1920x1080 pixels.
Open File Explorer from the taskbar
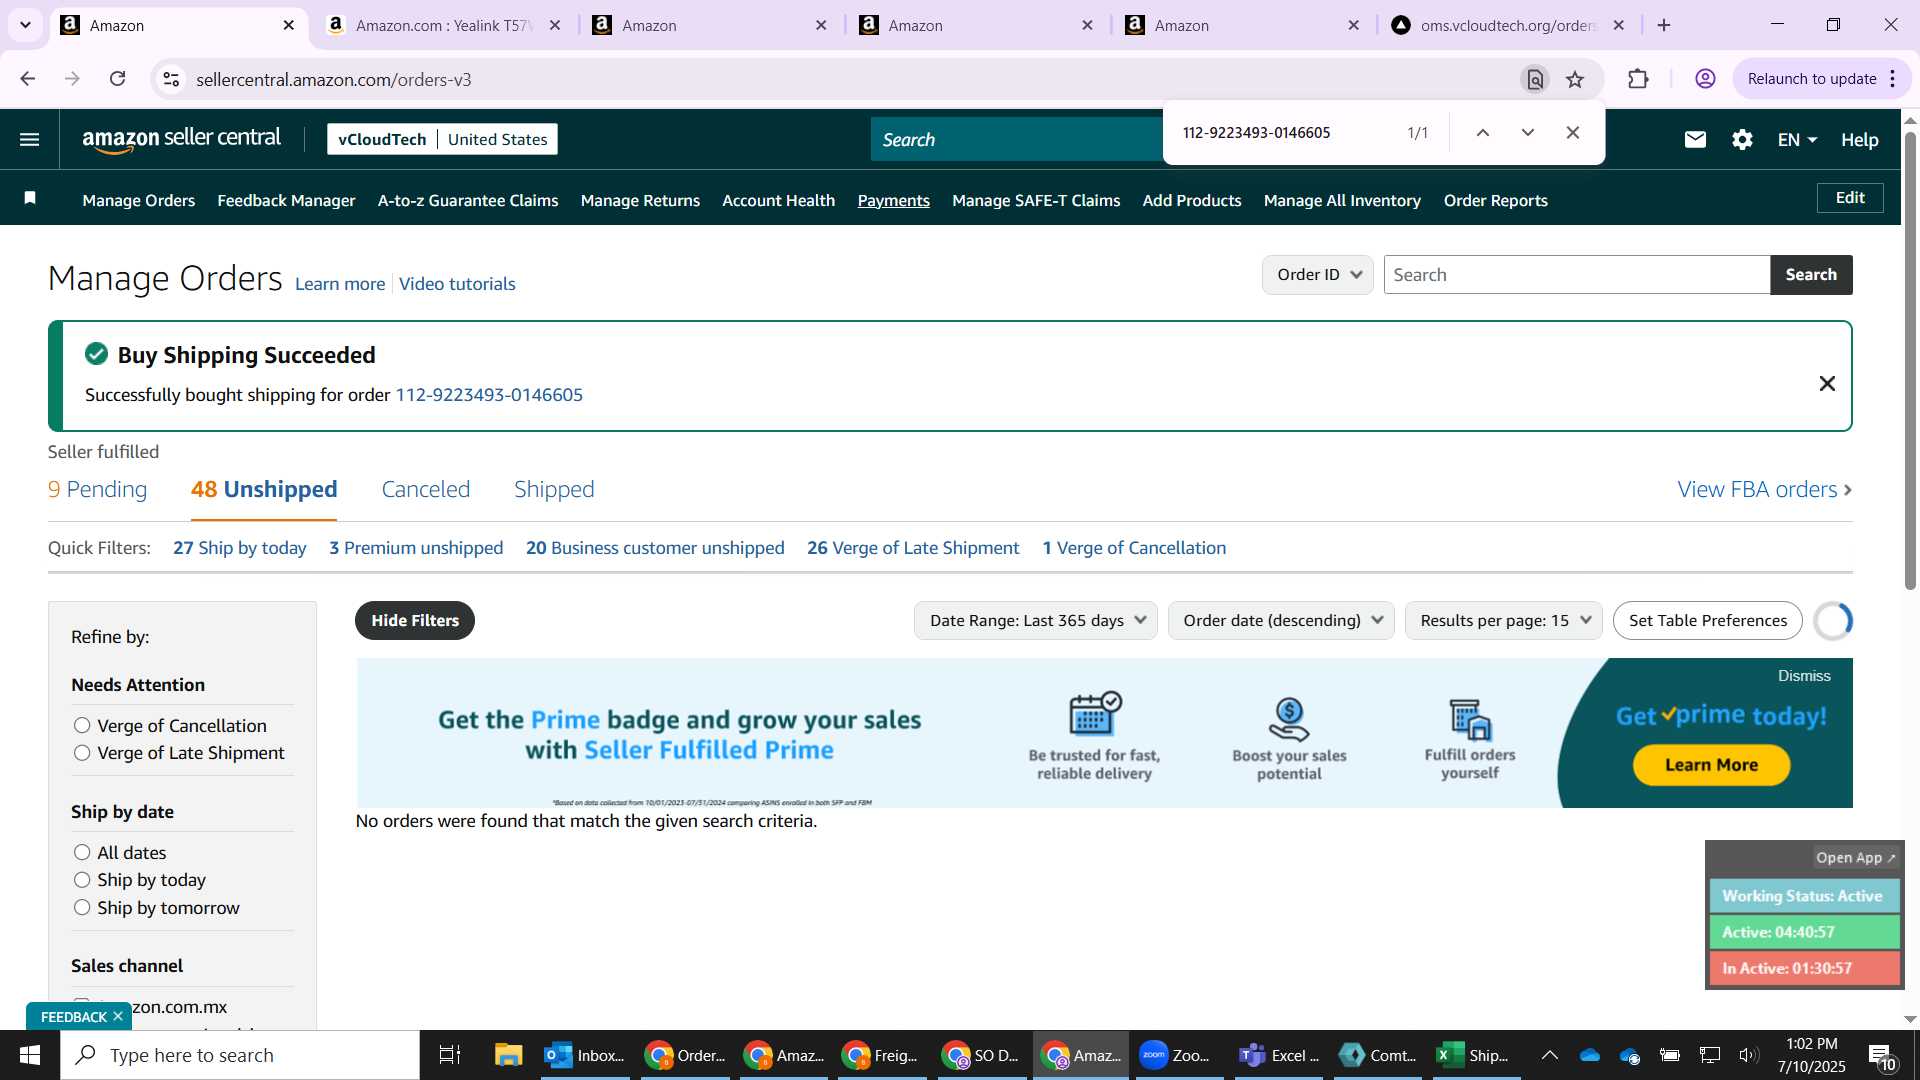tap(509, 1055)
